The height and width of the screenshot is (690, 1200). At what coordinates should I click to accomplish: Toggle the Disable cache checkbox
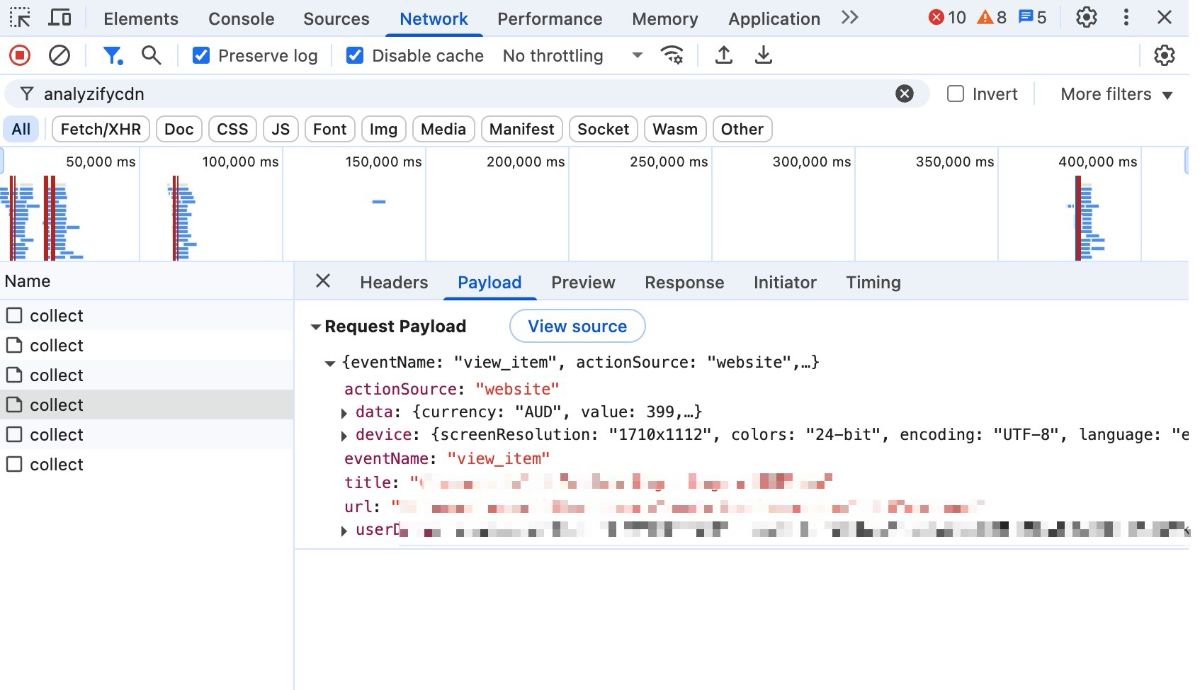click(355, 56)
